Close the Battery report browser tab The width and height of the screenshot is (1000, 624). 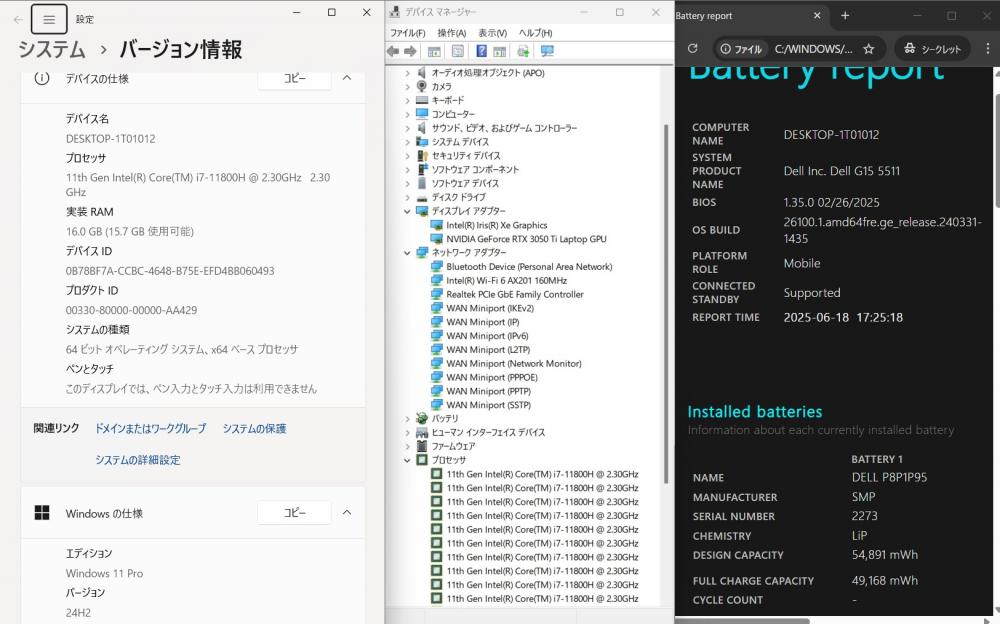click(x=817, y=16)
